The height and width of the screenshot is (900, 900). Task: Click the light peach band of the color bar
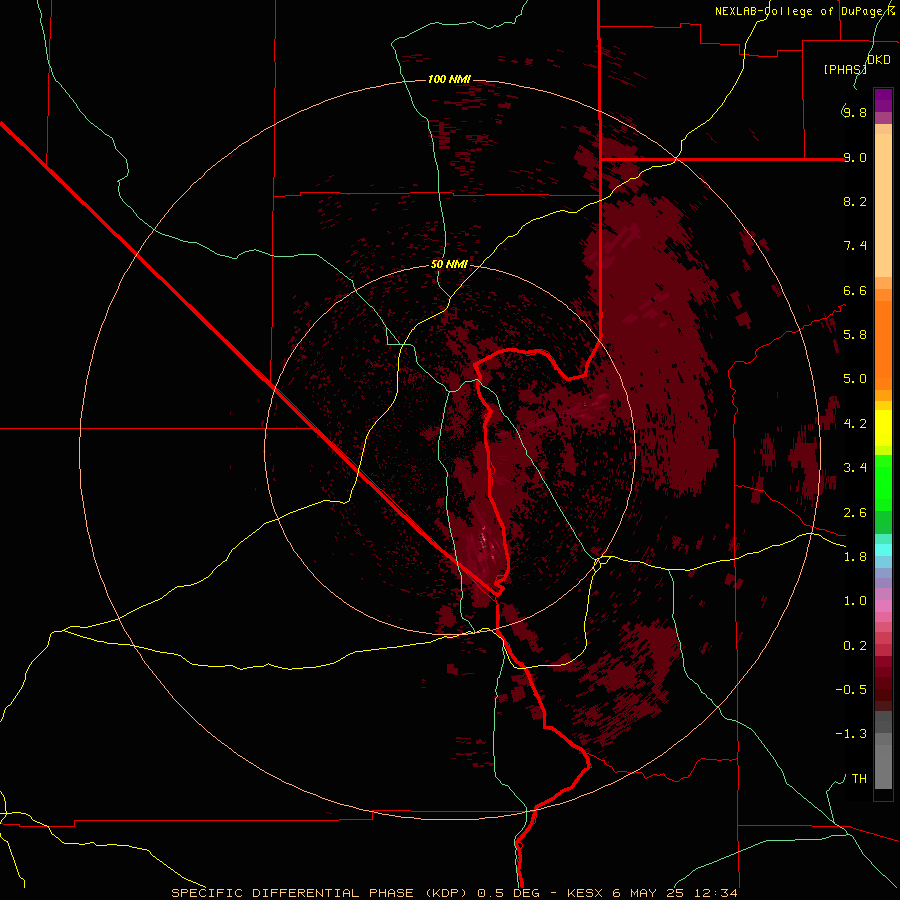pyautogui.click(x=883, y=205)
